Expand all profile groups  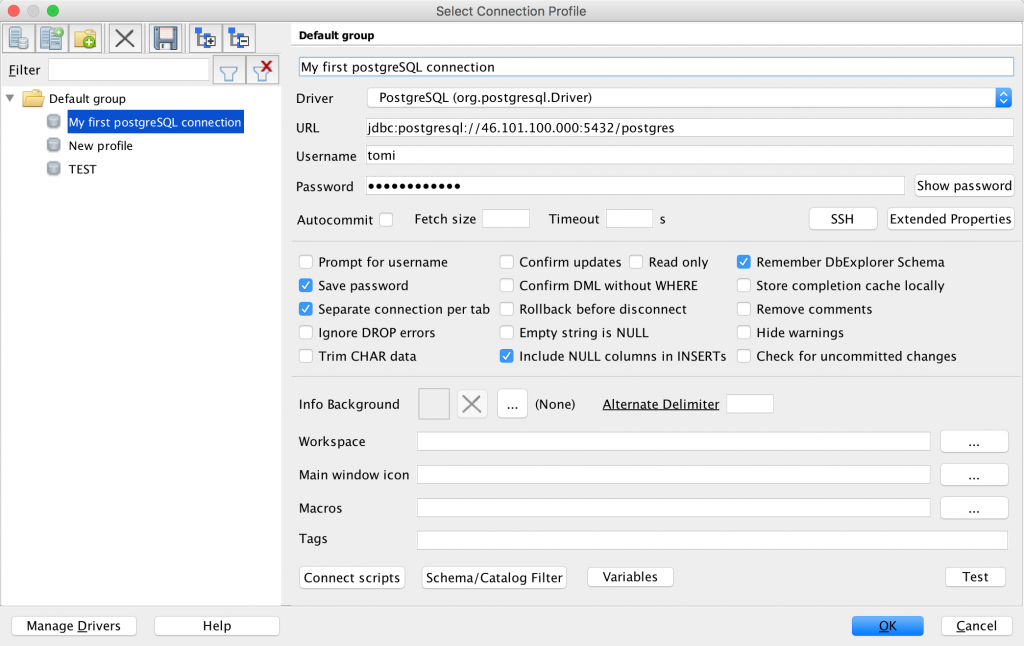tap(207, 38)
